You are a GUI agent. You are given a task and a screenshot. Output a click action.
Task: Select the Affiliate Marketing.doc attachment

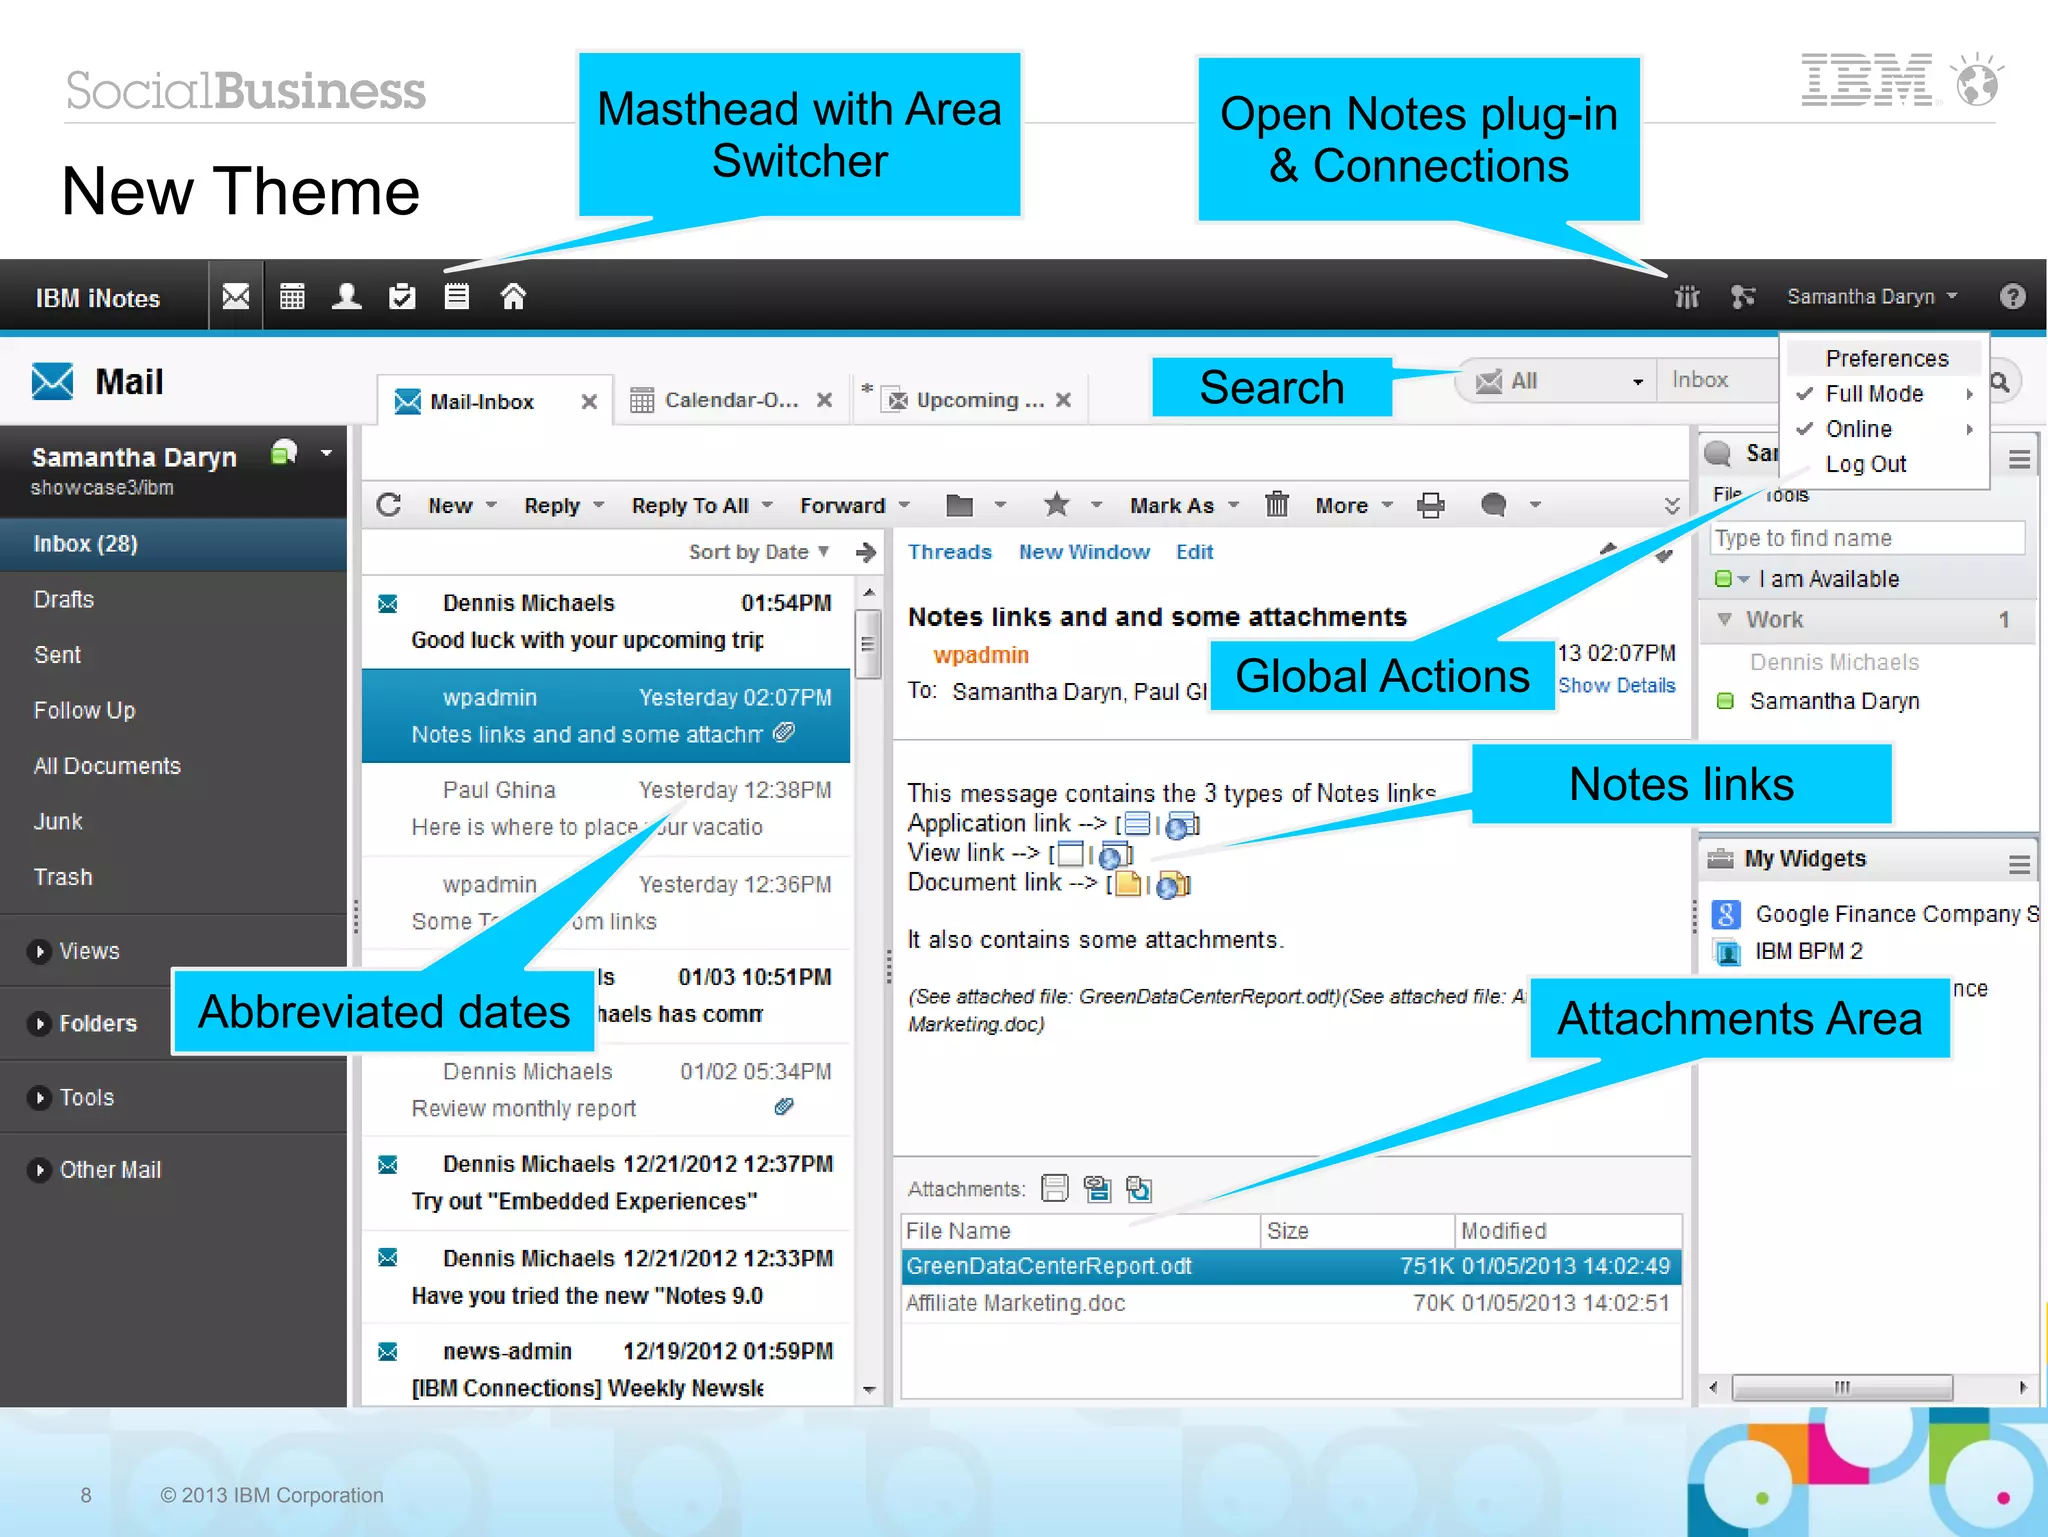point(1290,1303)
